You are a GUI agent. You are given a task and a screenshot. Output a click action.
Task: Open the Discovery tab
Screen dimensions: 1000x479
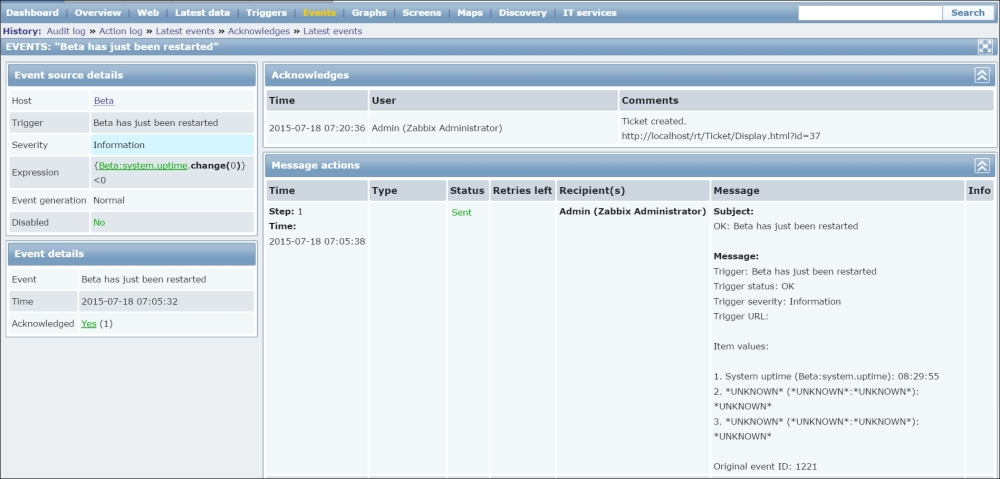click(x=522, y=13)
